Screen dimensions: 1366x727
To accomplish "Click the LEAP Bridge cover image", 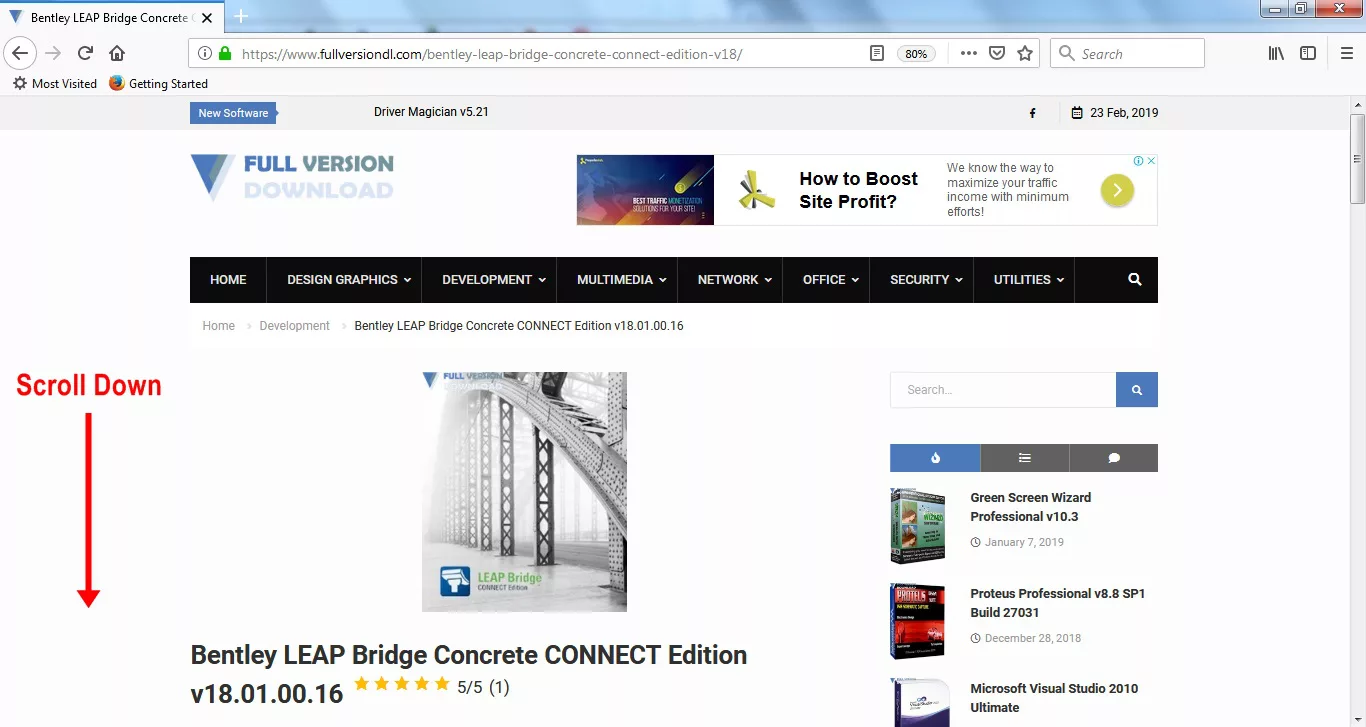I will (524, 492).
